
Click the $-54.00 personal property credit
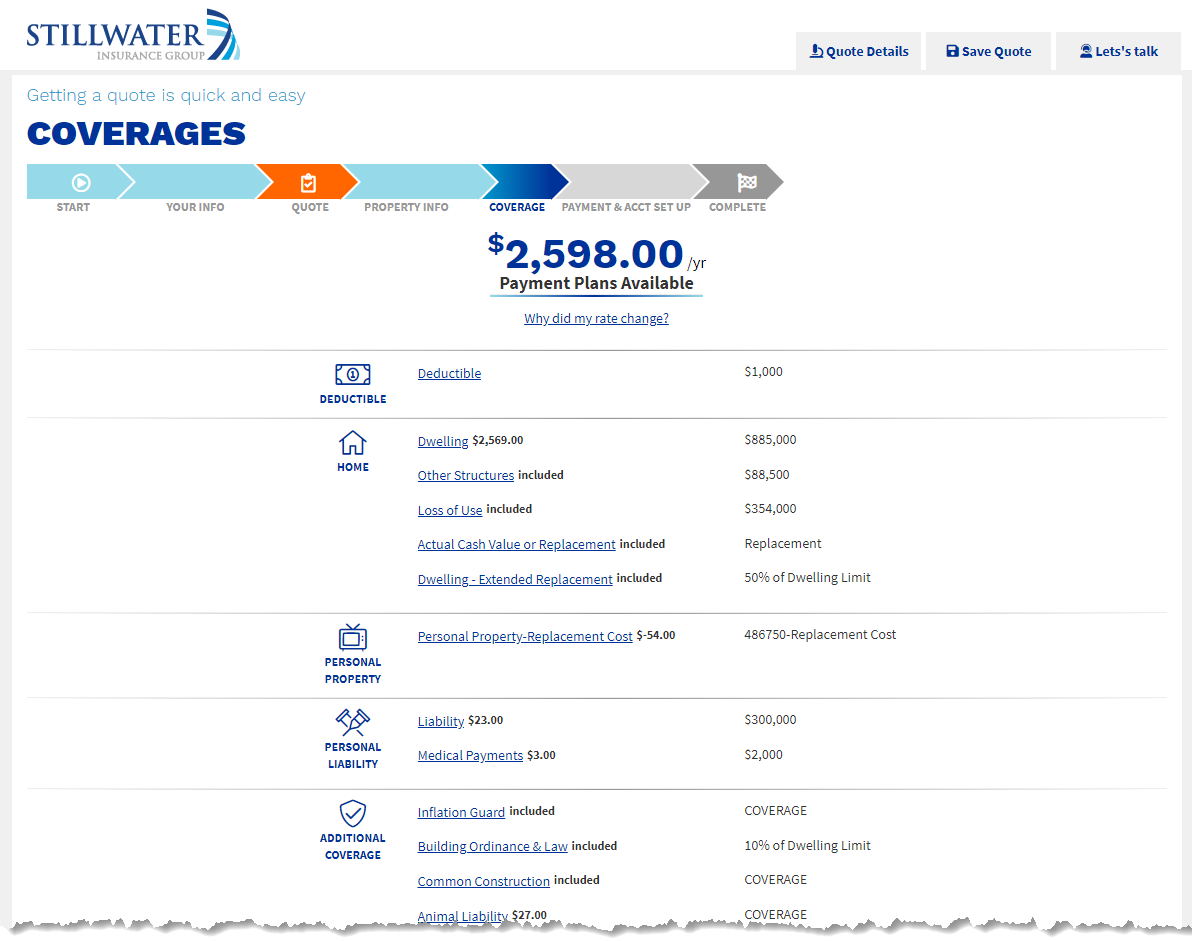655,635
